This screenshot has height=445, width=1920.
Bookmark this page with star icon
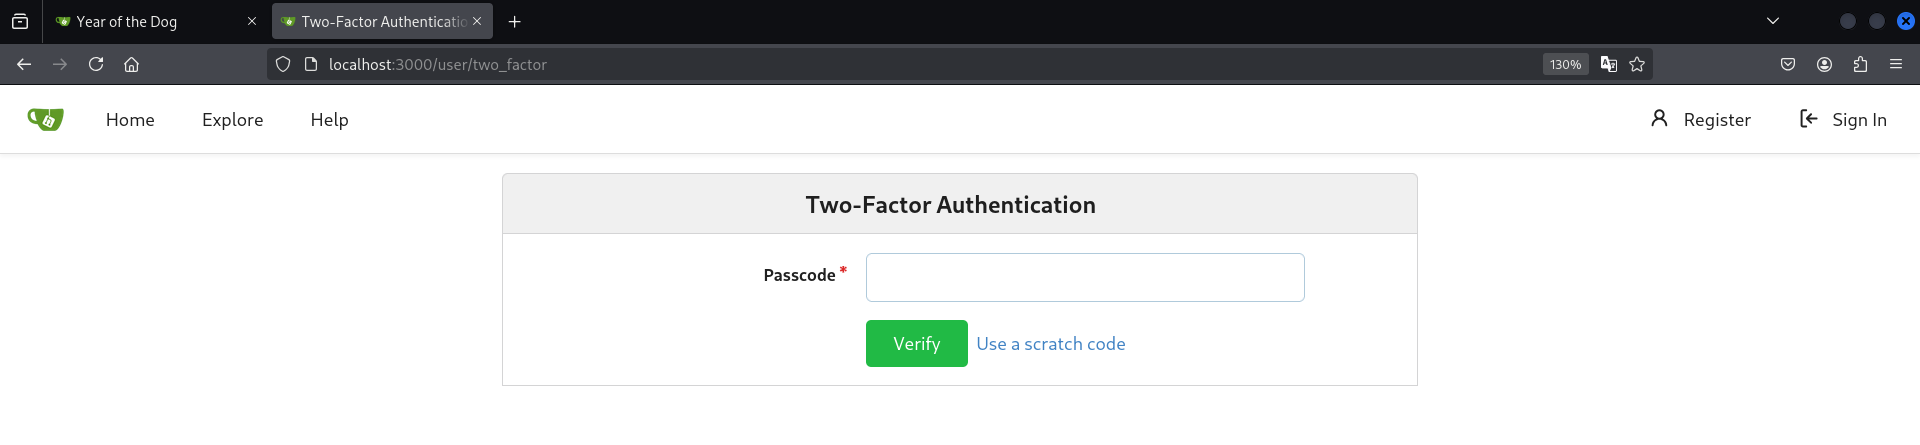tap(1637, 64)
